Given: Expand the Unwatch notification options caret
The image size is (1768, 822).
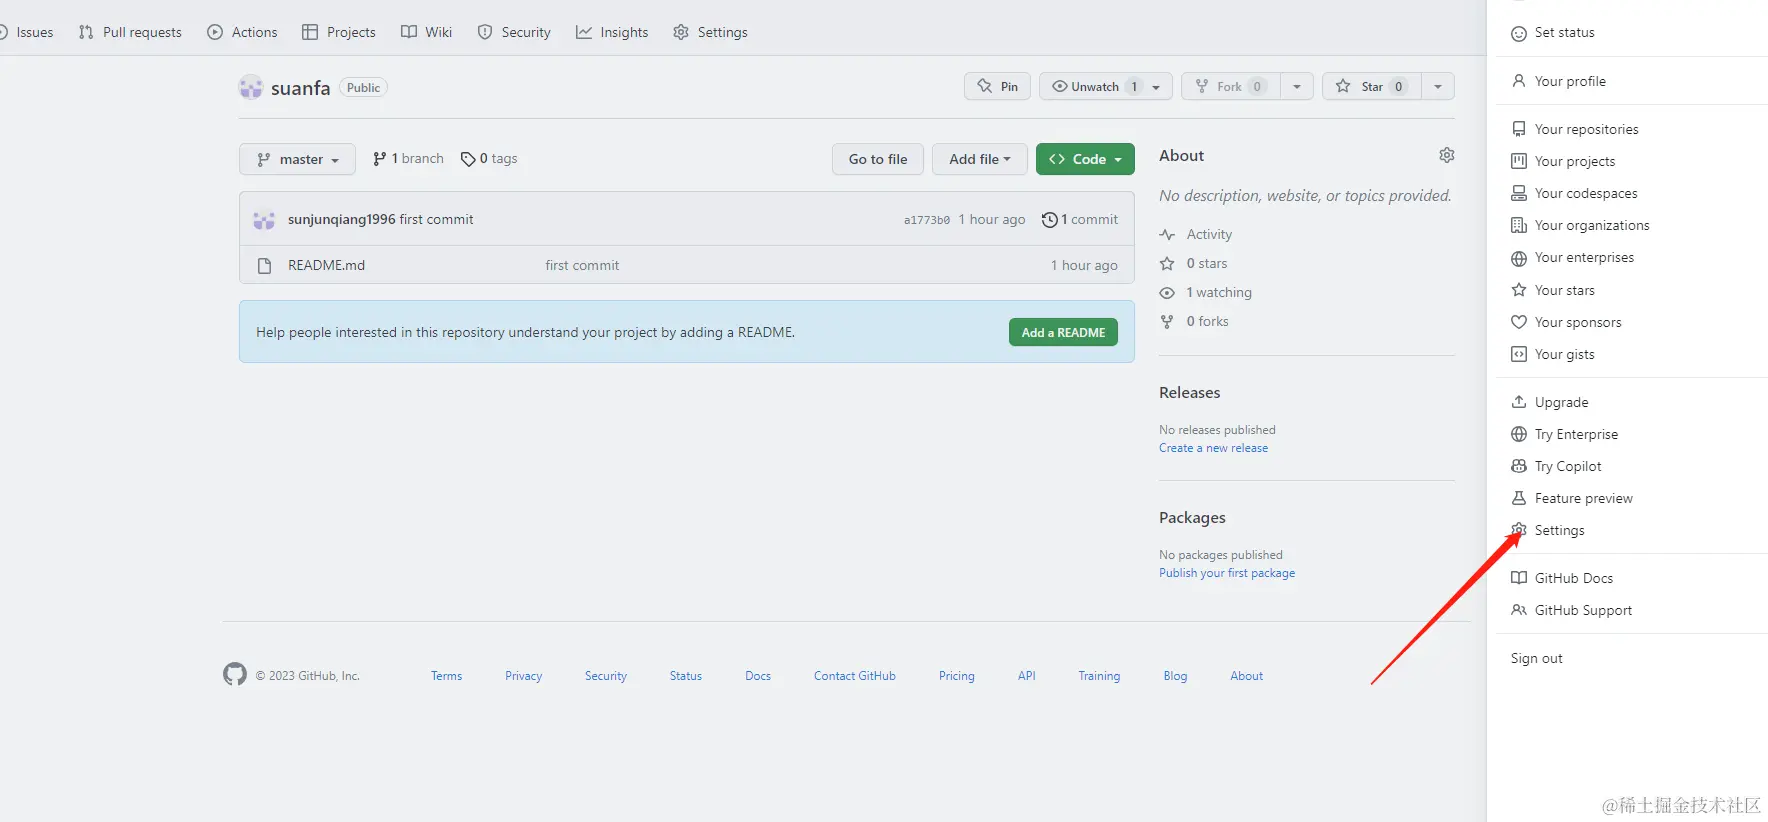Looking at the screenshot, I should click(1157, 86).
